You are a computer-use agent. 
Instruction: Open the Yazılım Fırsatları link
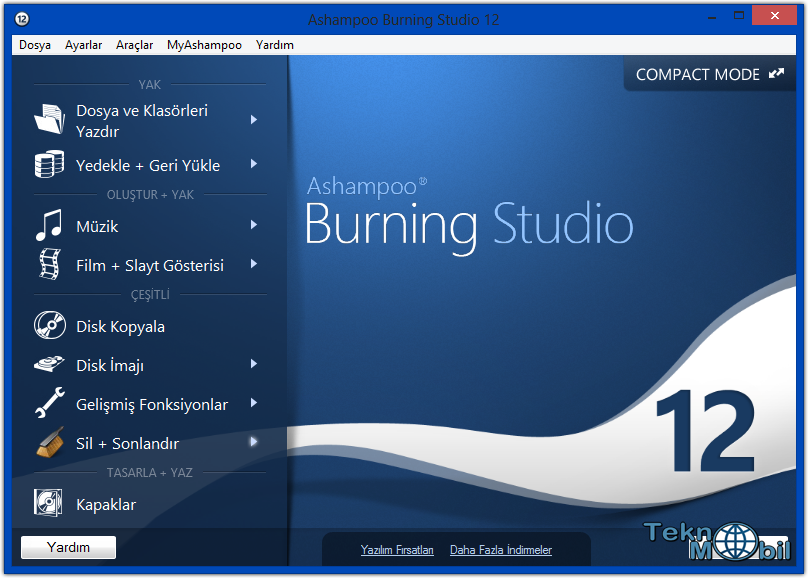click(x=397, y=550)
